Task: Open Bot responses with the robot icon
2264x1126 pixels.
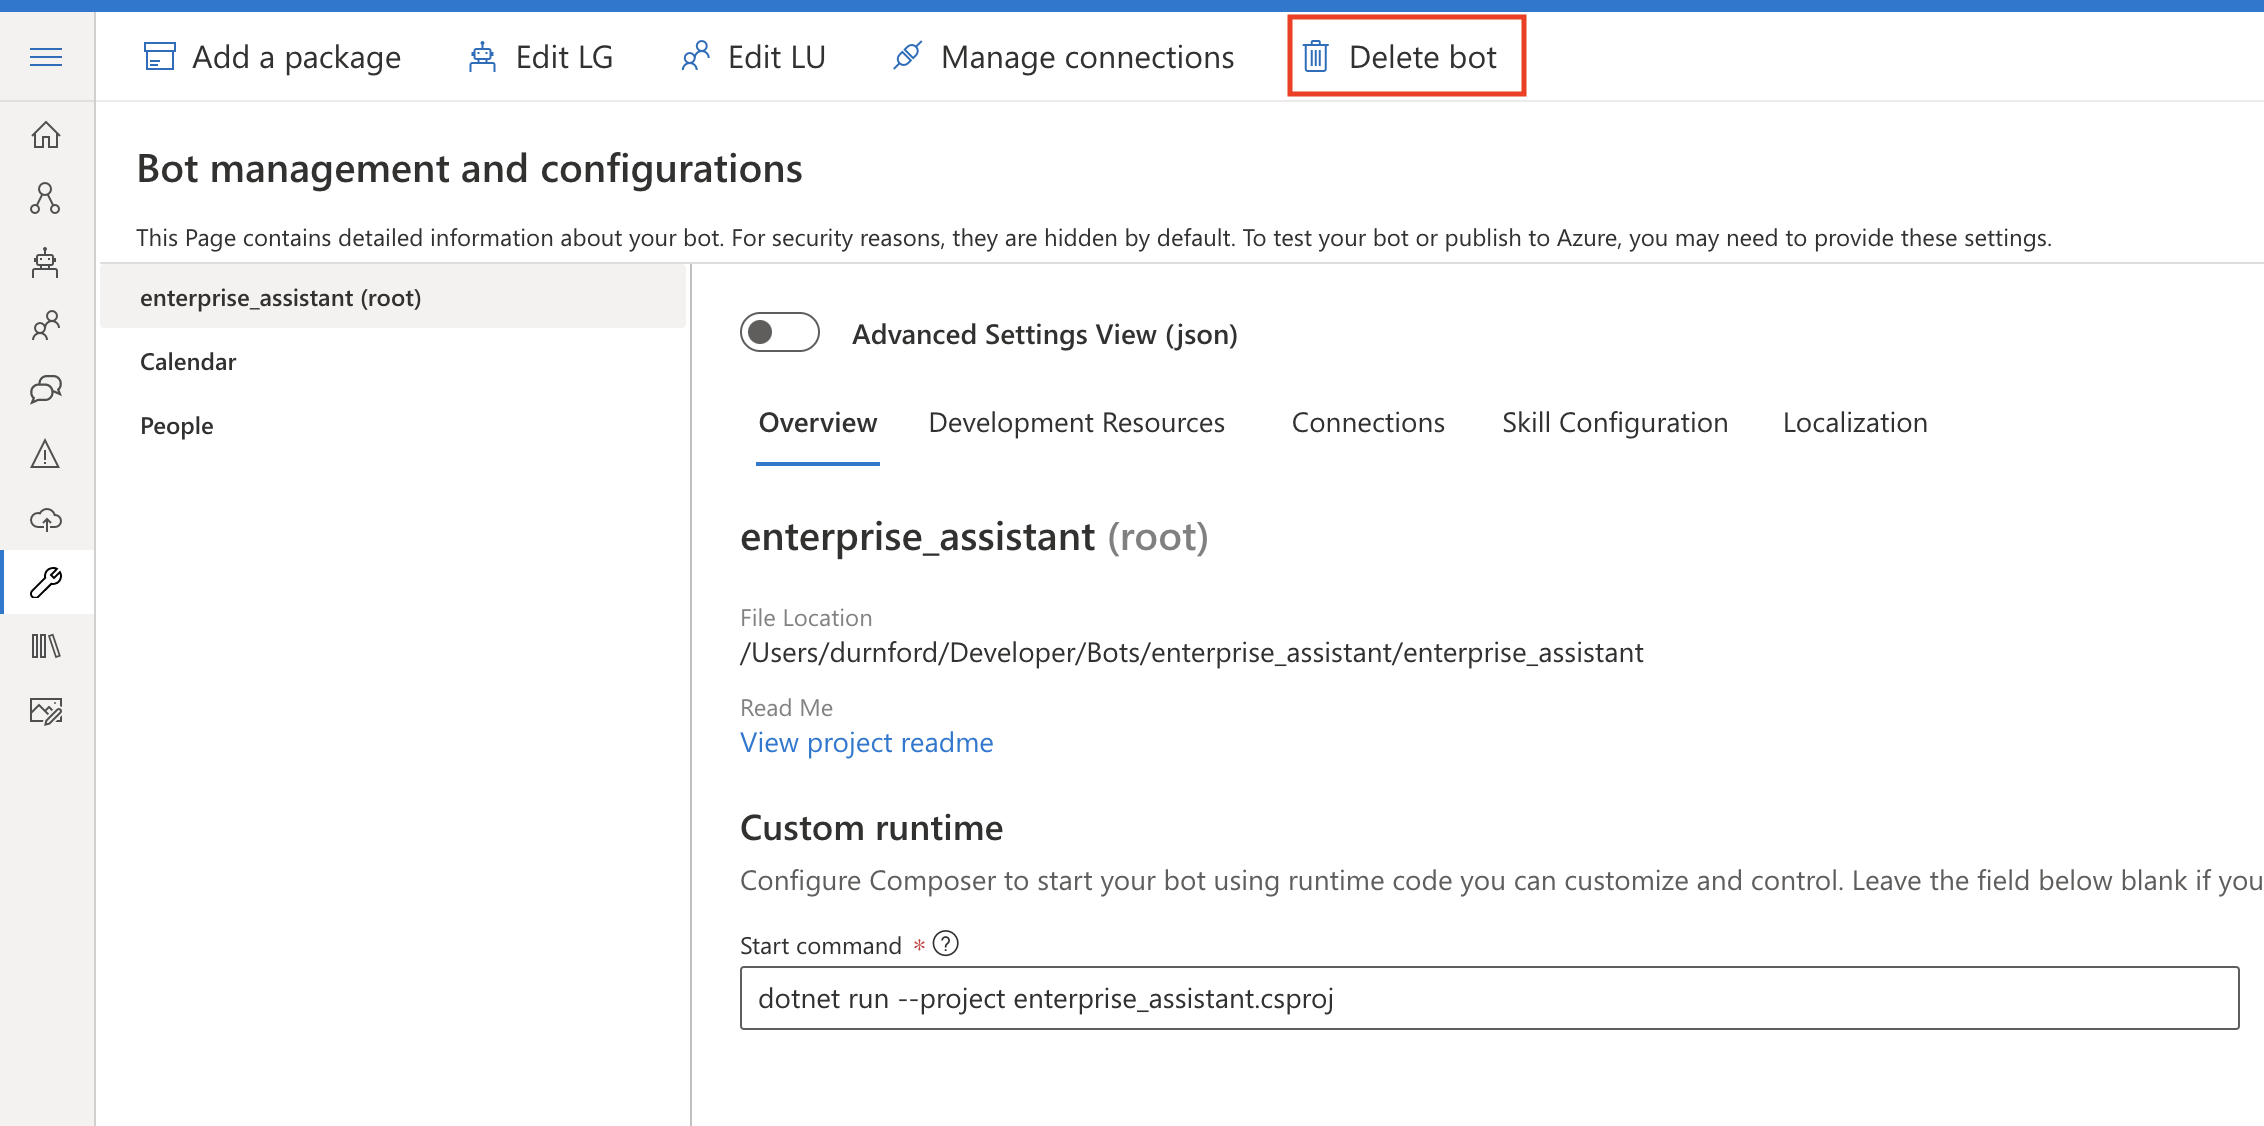Action: tap(45, 262)
